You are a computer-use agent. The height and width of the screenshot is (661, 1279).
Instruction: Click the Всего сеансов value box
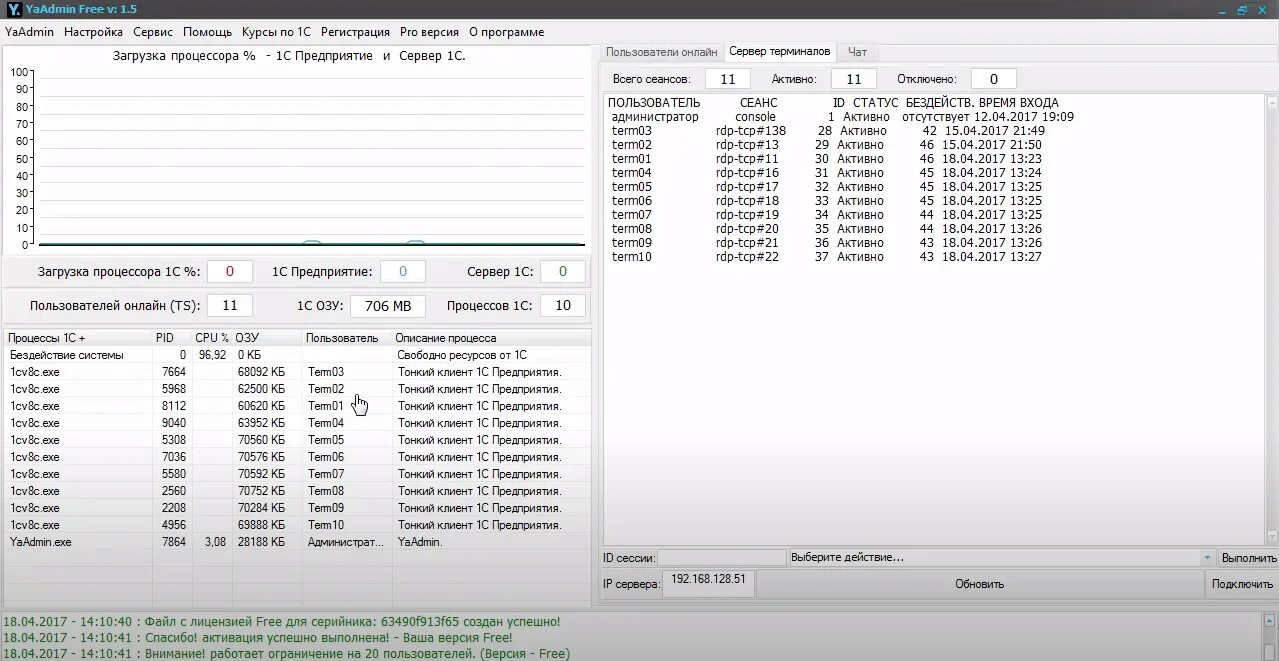pos(727,79)
